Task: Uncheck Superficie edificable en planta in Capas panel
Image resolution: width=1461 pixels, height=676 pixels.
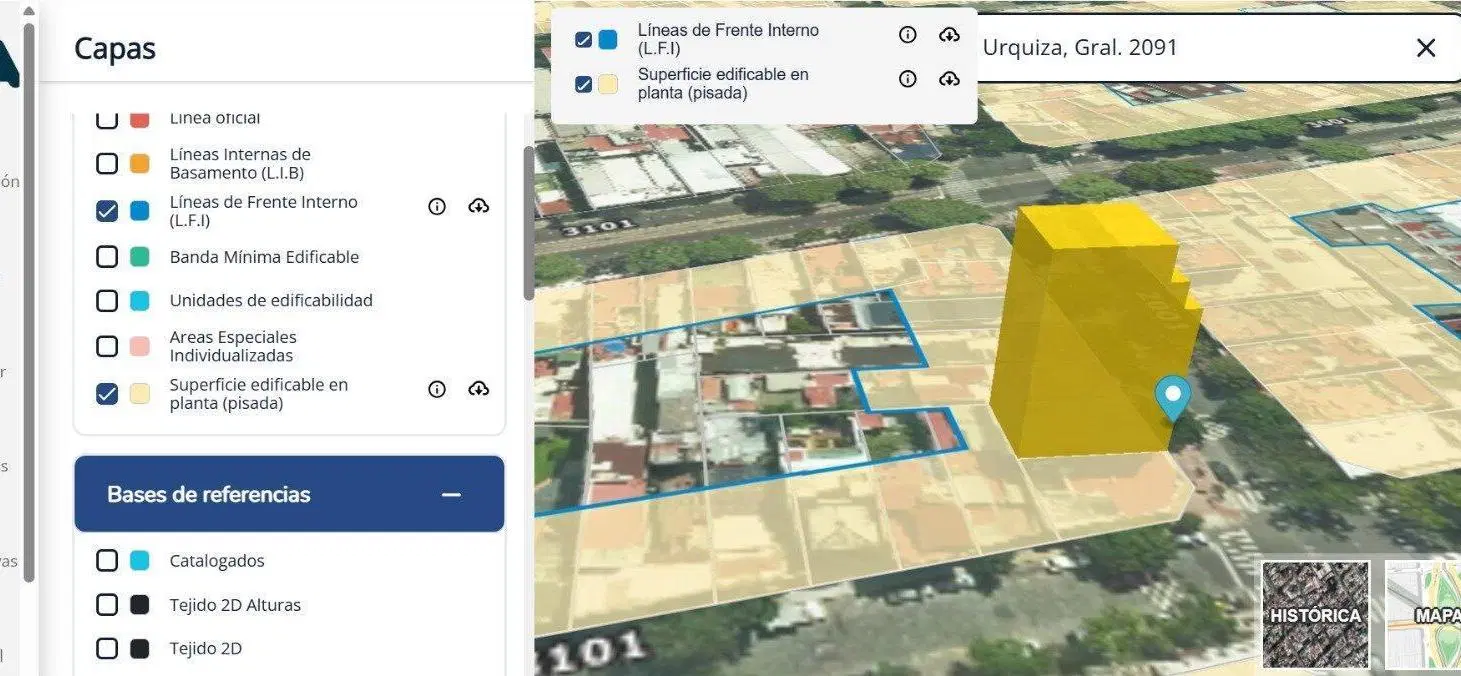Action: (106, 394)
